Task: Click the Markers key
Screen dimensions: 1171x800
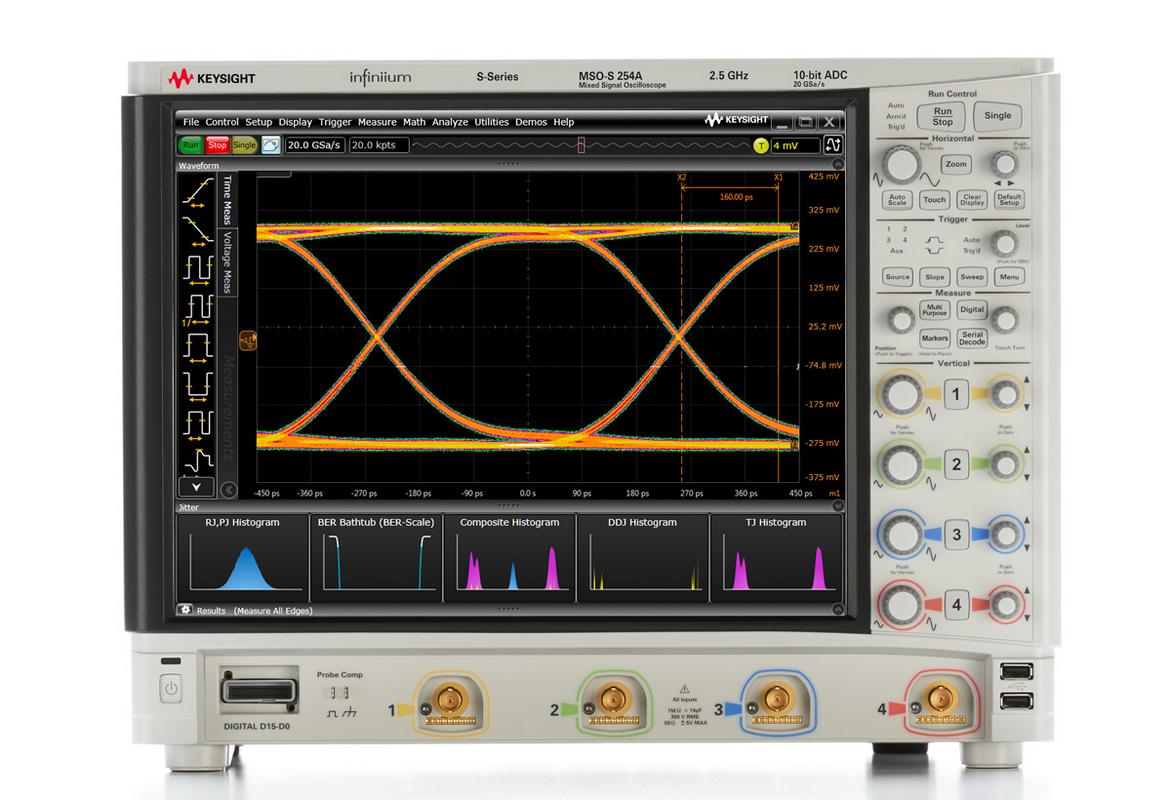Action: [934, 338]
